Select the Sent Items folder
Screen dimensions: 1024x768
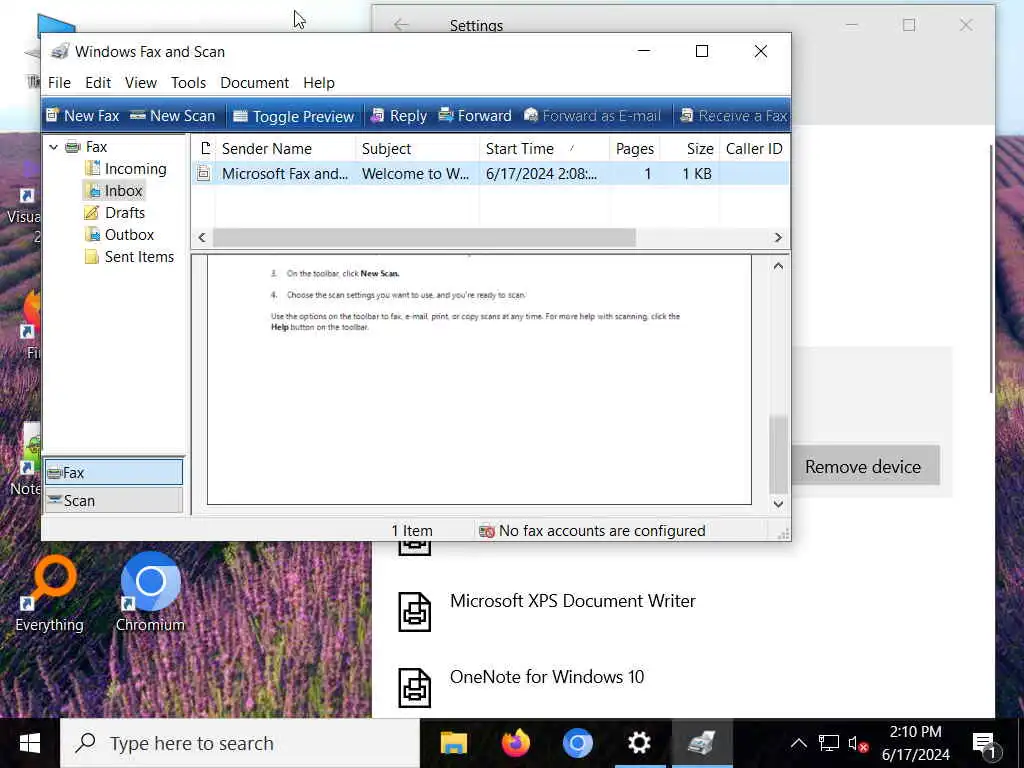129,257
